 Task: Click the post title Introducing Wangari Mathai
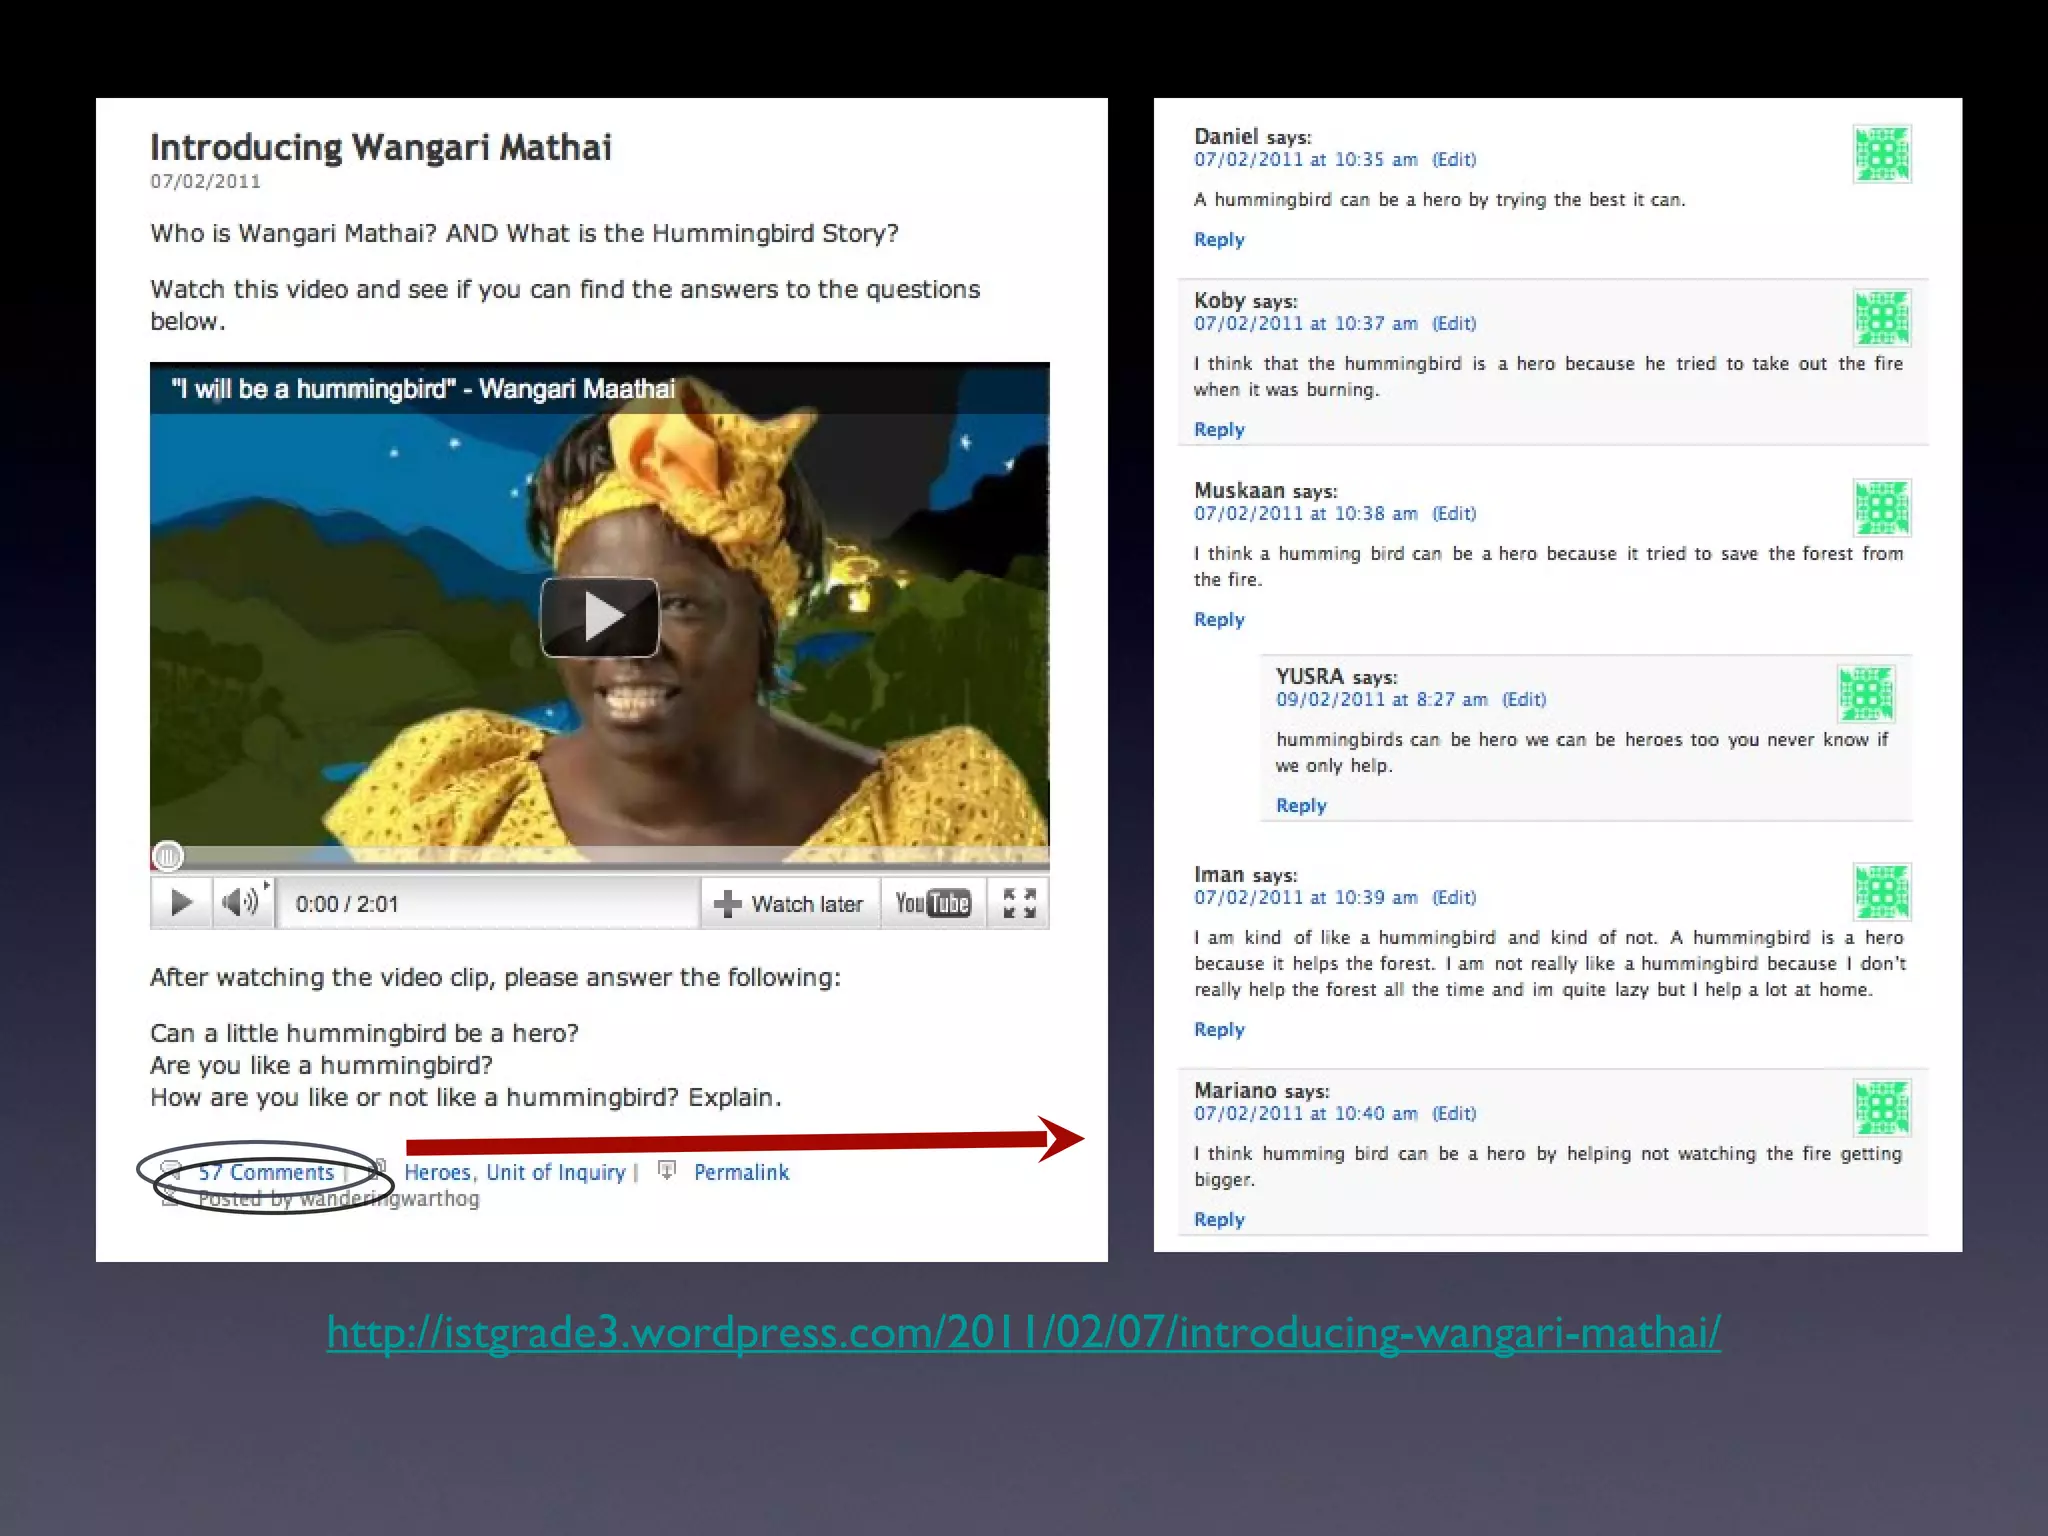(381, 147)
